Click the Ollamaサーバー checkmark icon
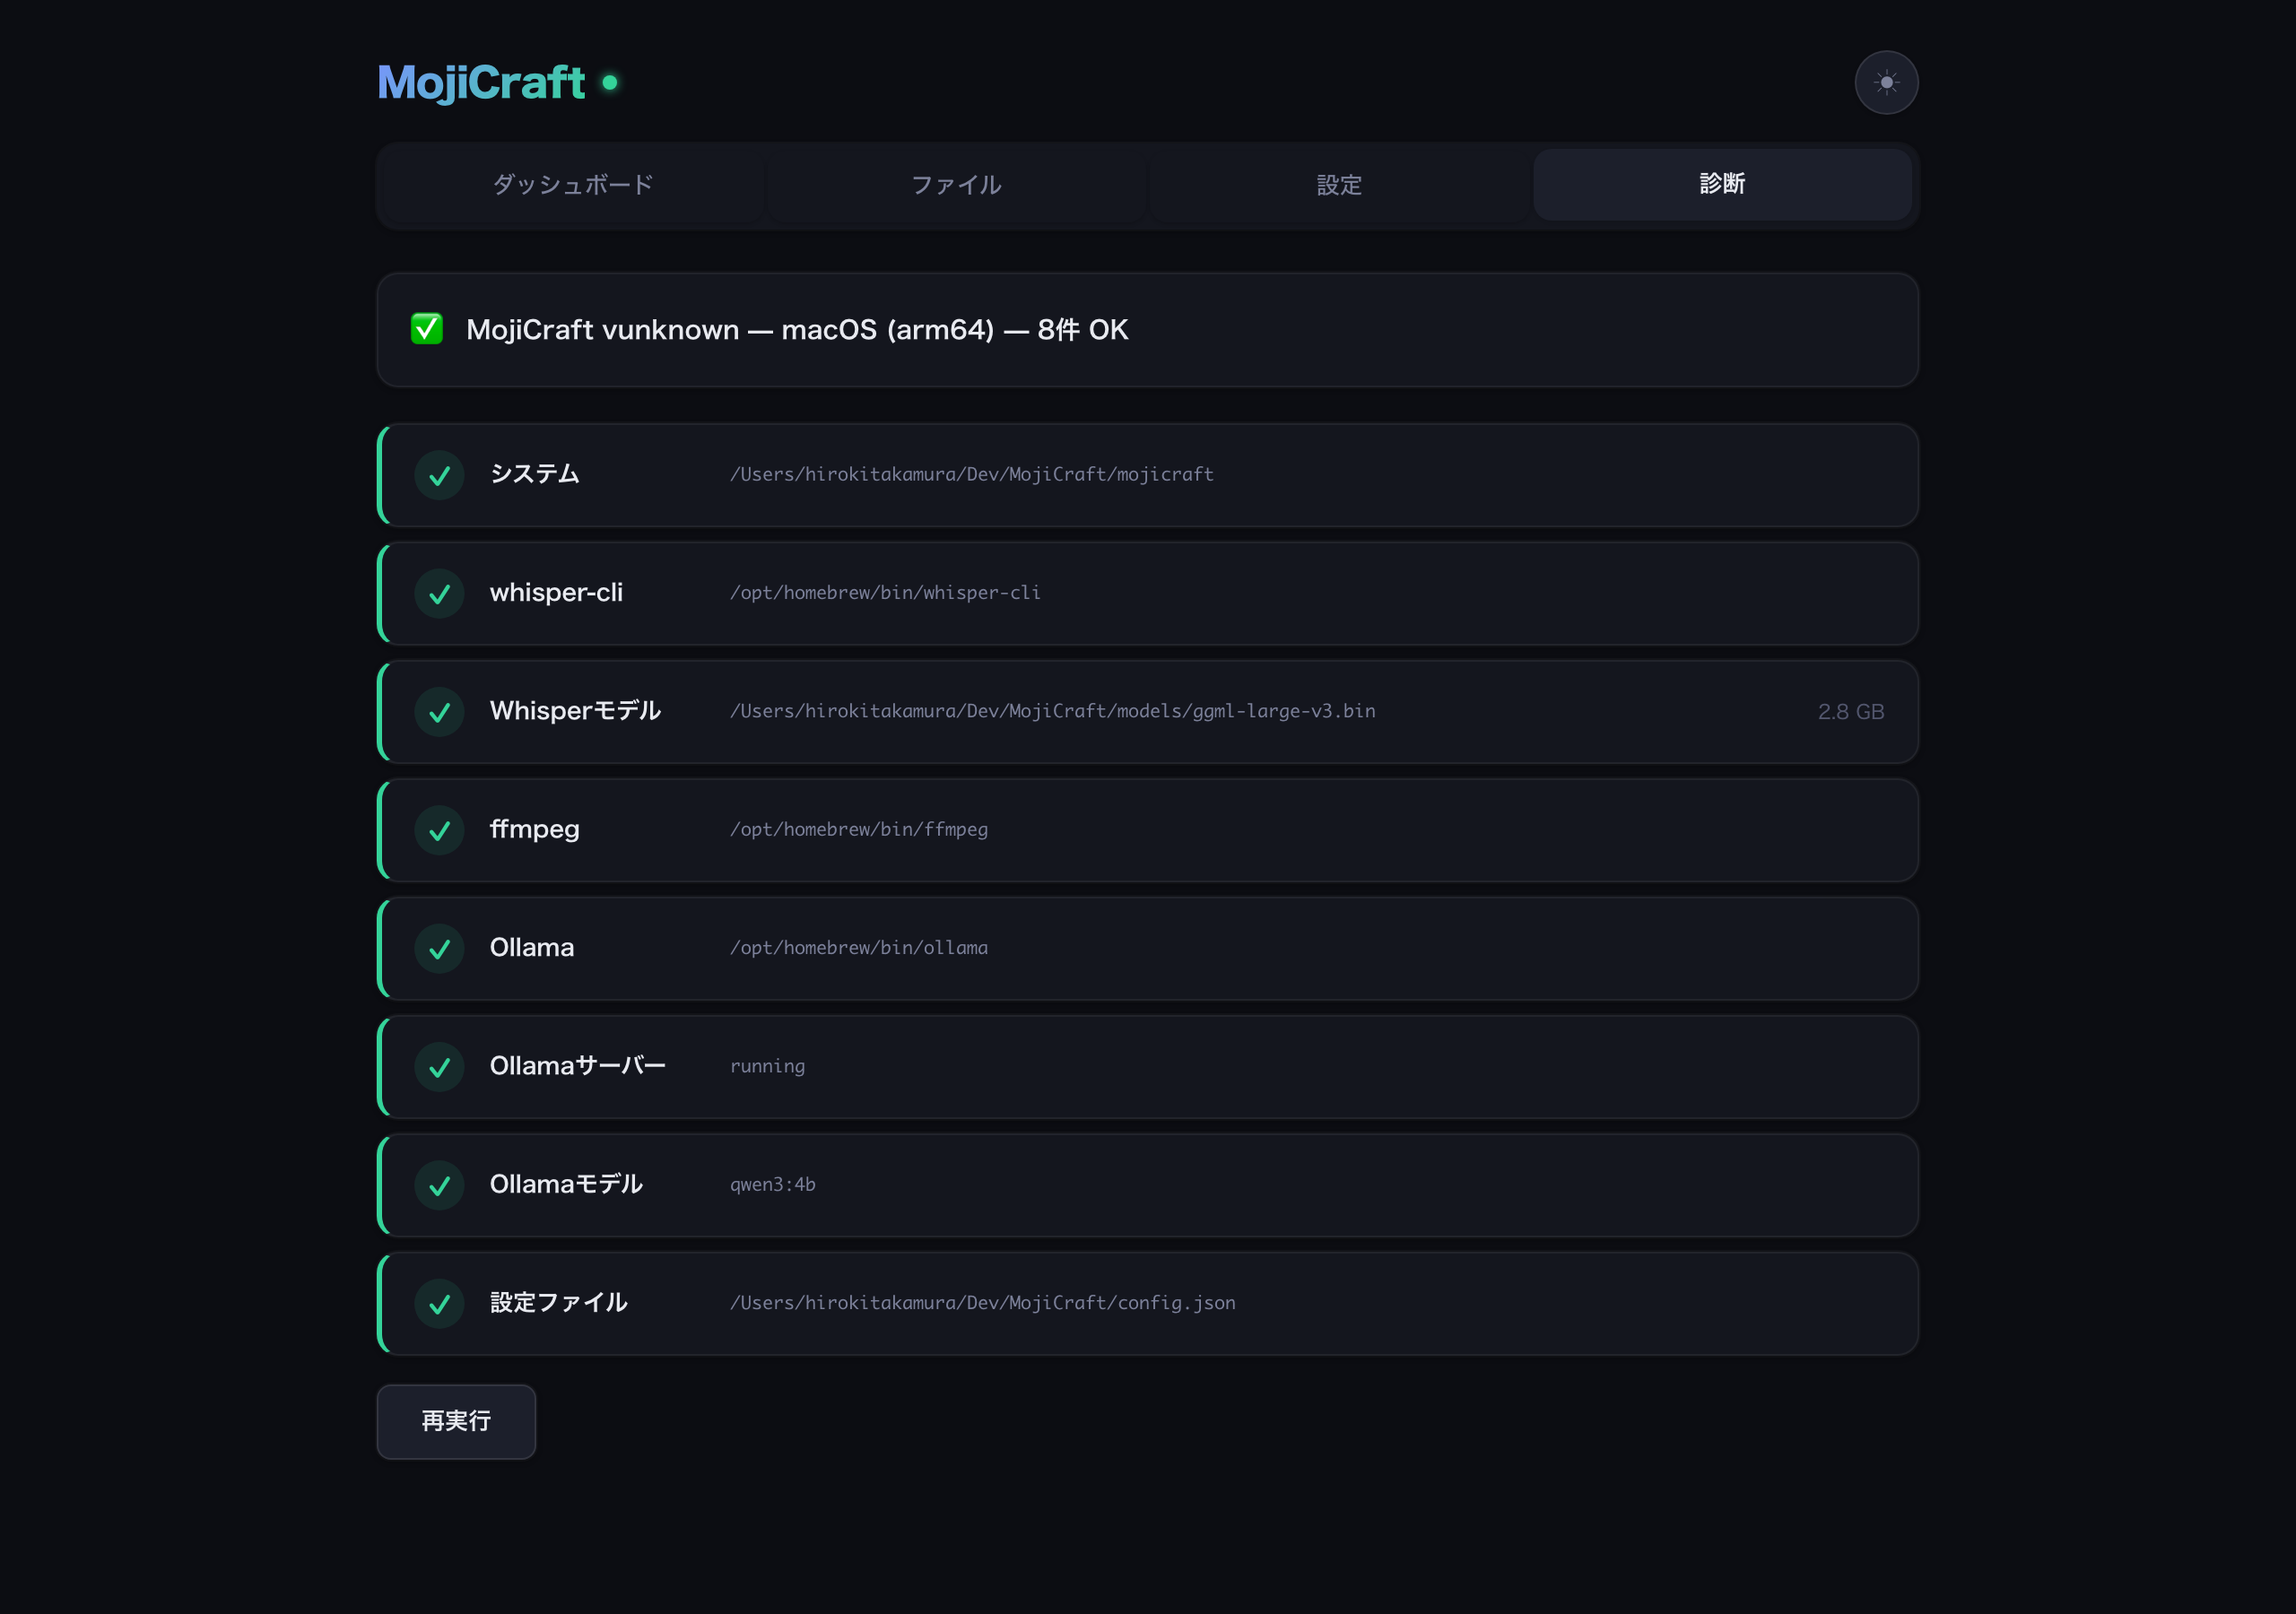Viewport: 2296px width, 1614px height. (439, 1067)
